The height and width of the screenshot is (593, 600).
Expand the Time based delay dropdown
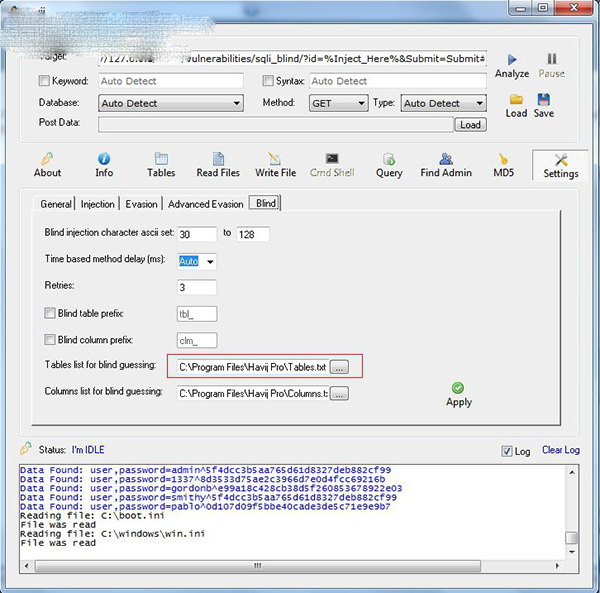click(210, 262)
